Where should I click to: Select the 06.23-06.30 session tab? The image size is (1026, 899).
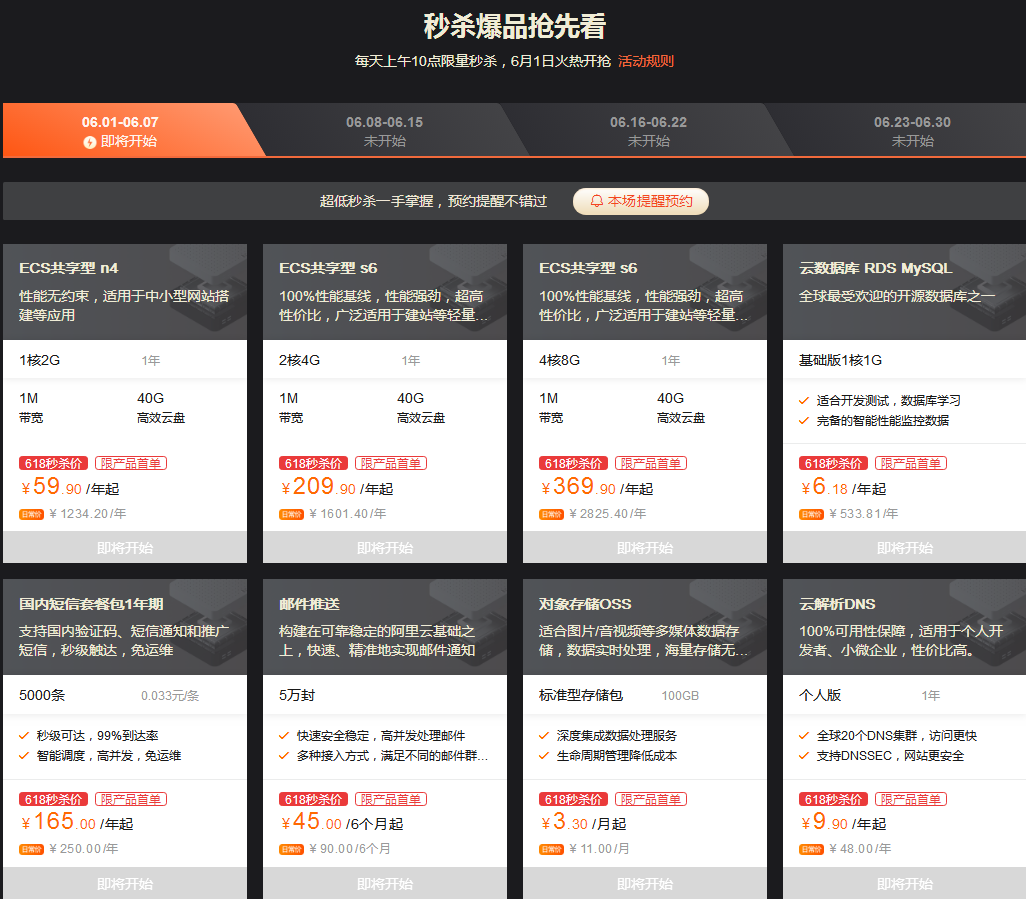tap(912, 131)
